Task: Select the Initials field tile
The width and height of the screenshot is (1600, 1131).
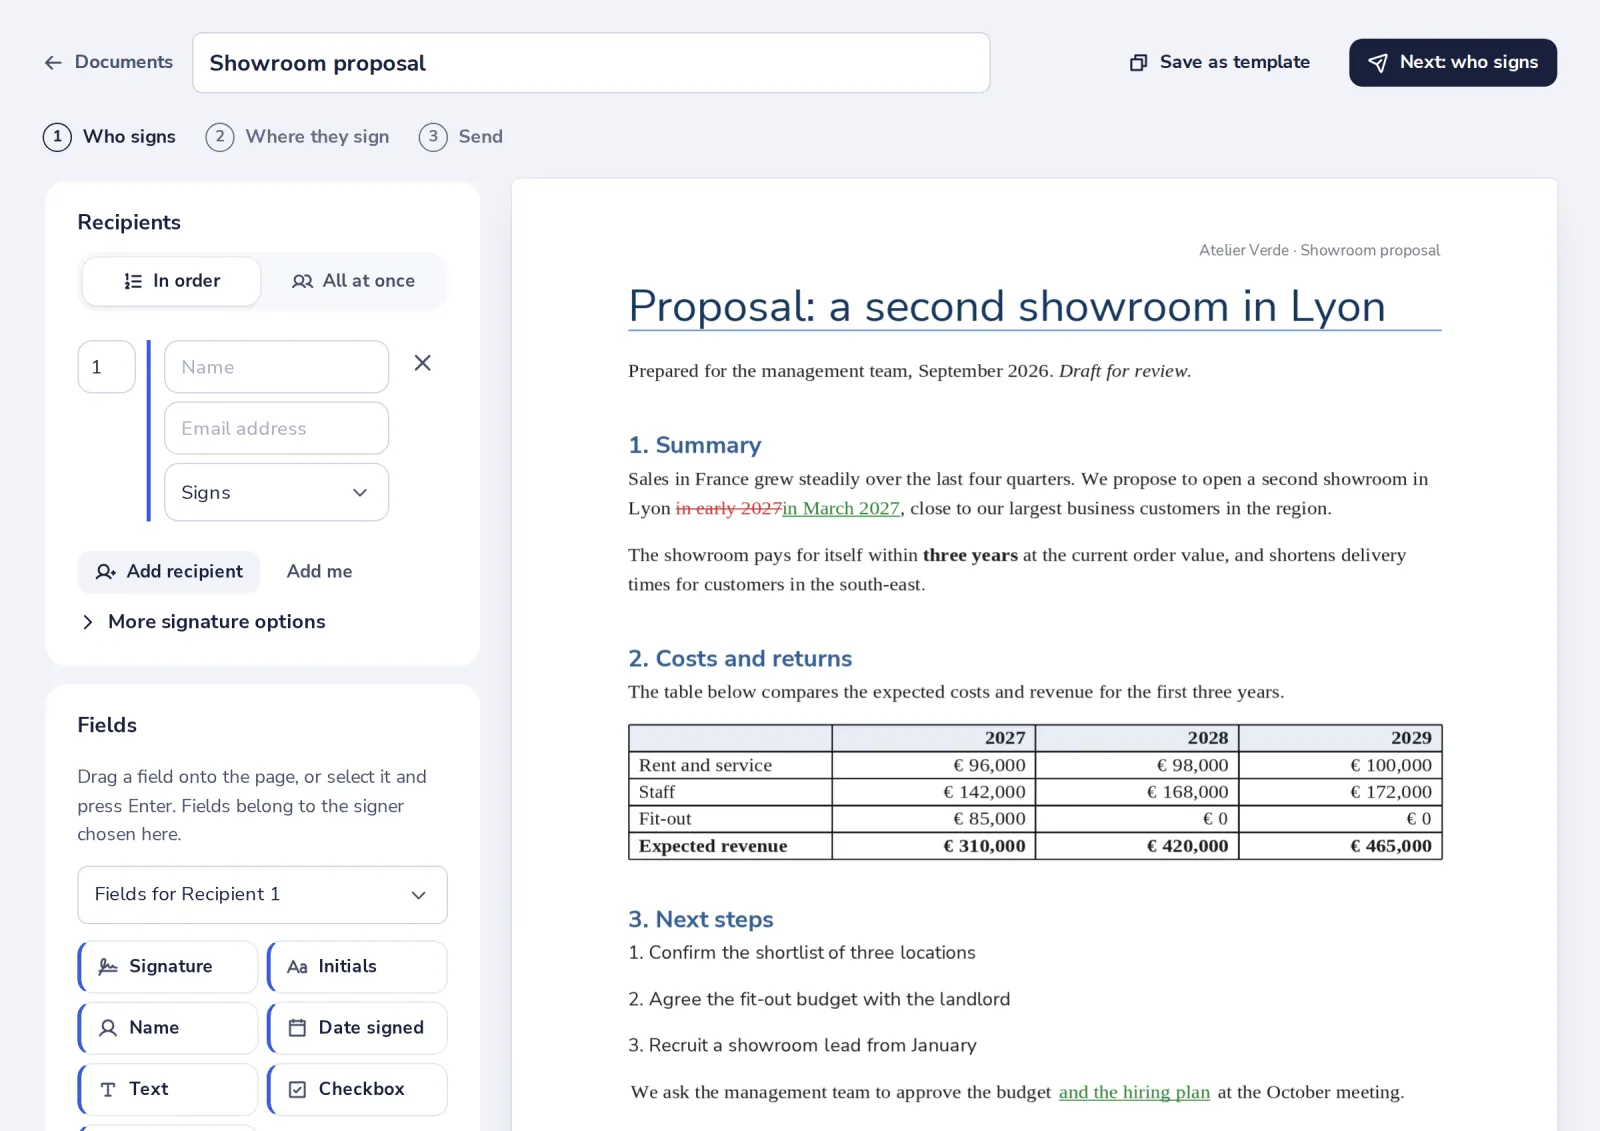Action: [x=357, y=966]
